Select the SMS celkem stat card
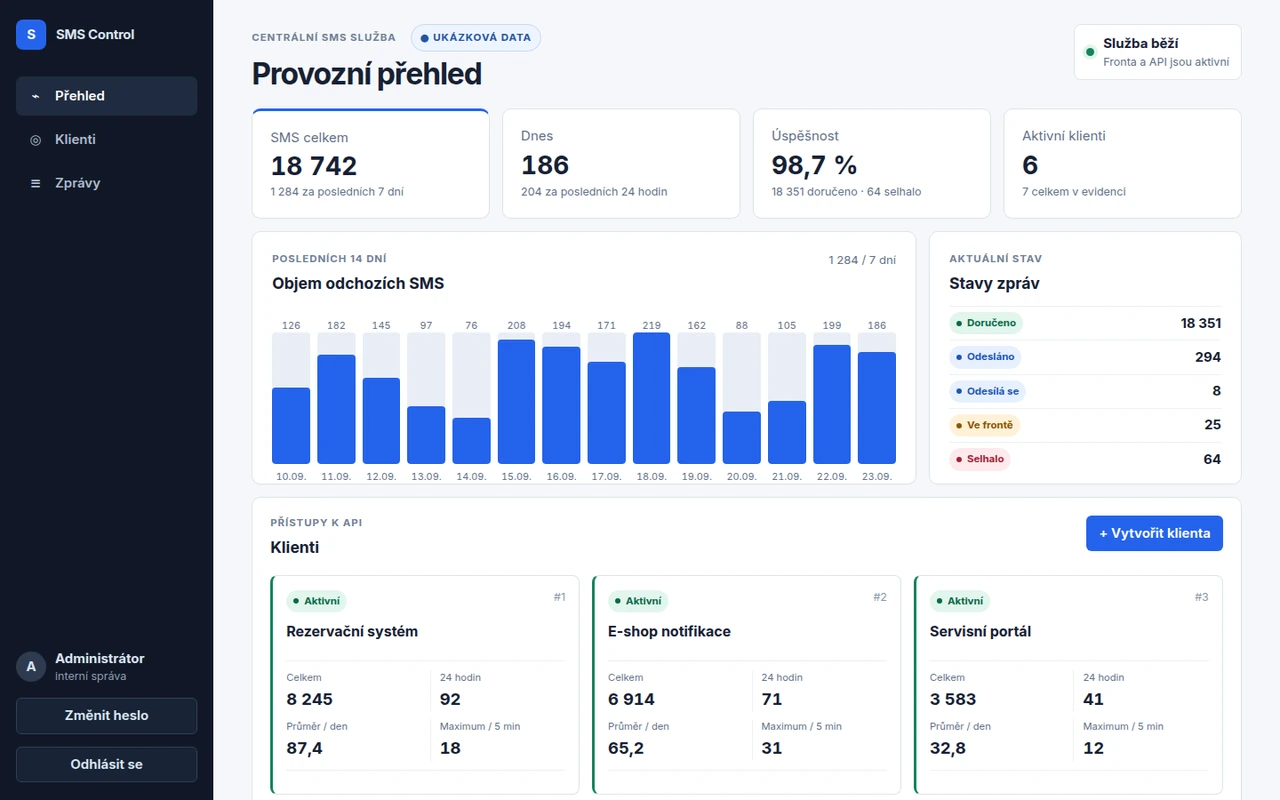 [370, 163]
